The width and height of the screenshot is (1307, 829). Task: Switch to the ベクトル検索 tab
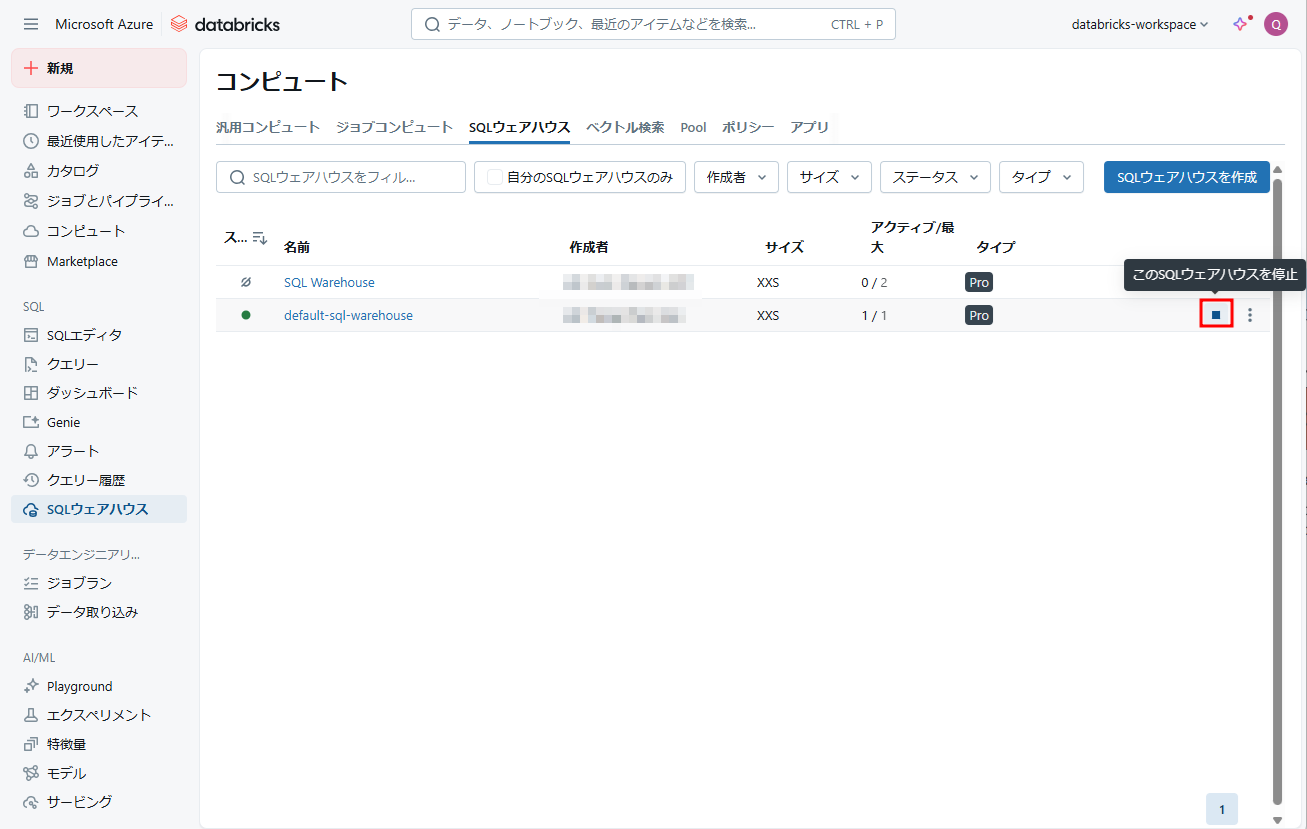click(x=625, y=127)
